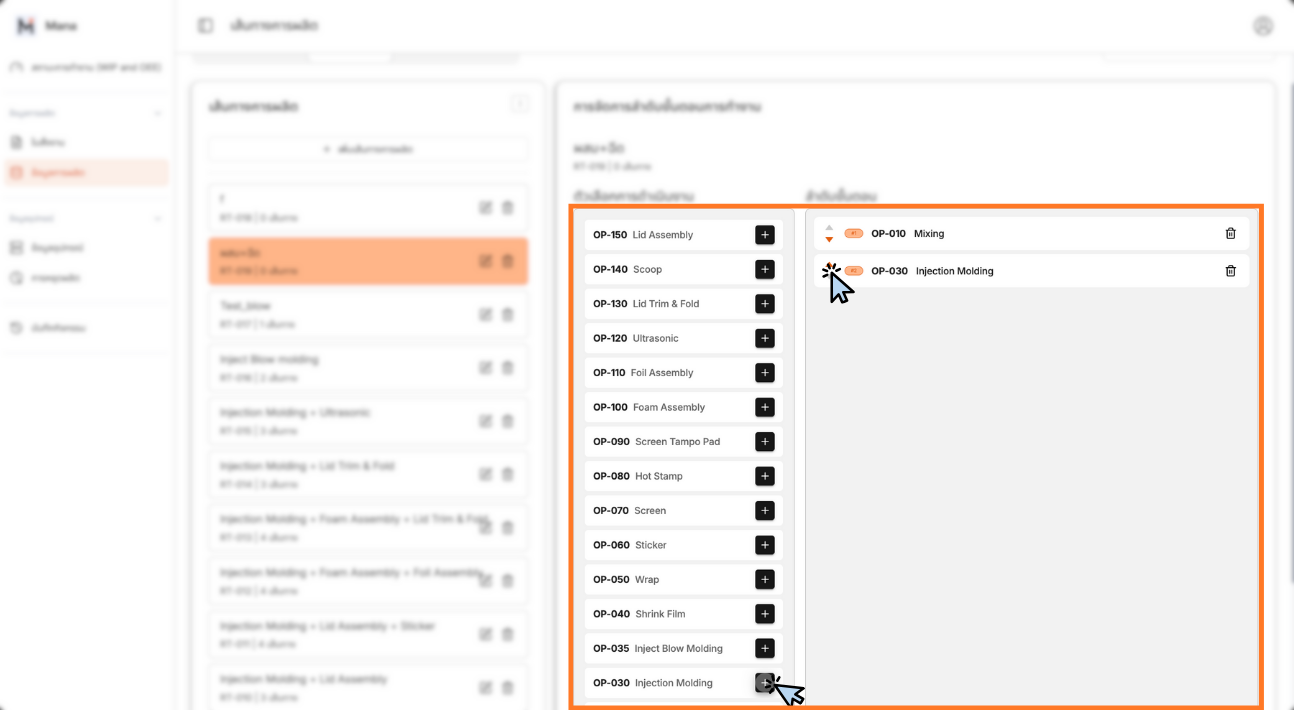Add OP-150 Lid Assembly to the sequence
The height and width of the screenshot is (710, 1294).
764,235
